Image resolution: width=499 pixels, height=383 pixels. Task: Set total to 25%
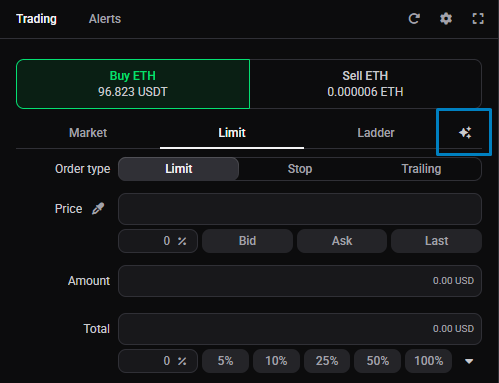[327, 361]
